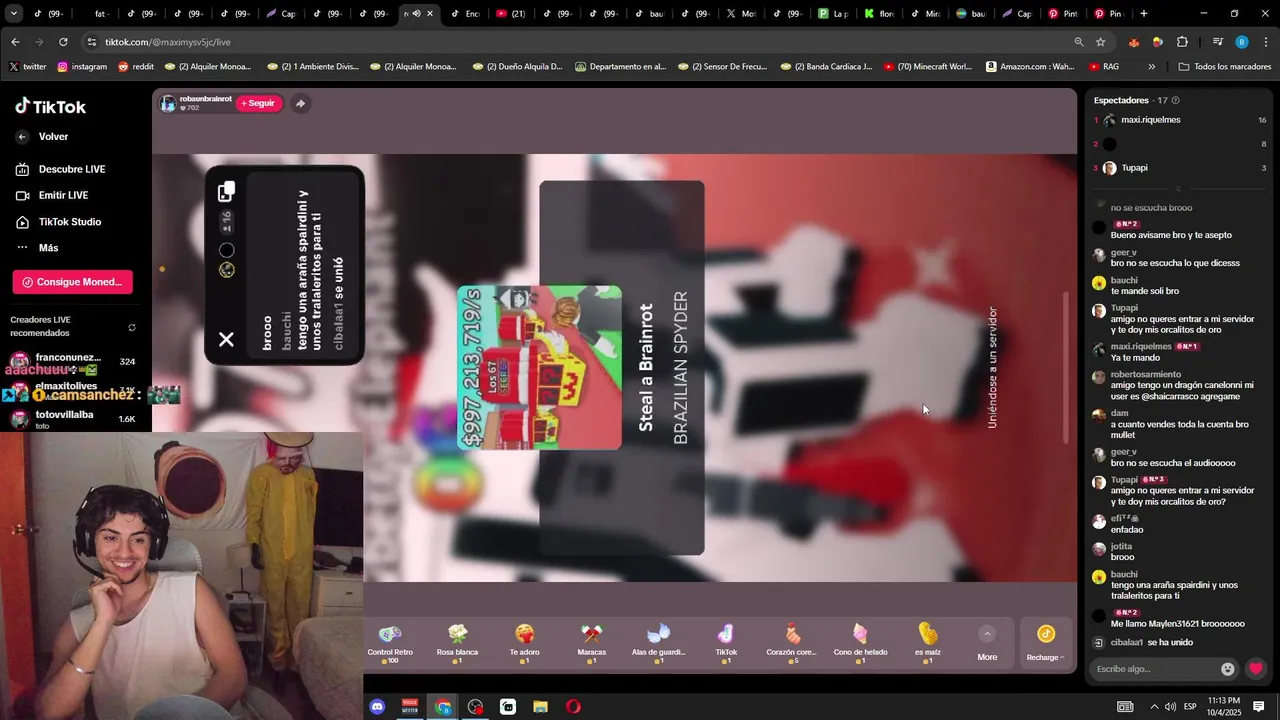Click the address bar URL
The height and width of the screenshot is (720, 1280).
pos(167,42)
